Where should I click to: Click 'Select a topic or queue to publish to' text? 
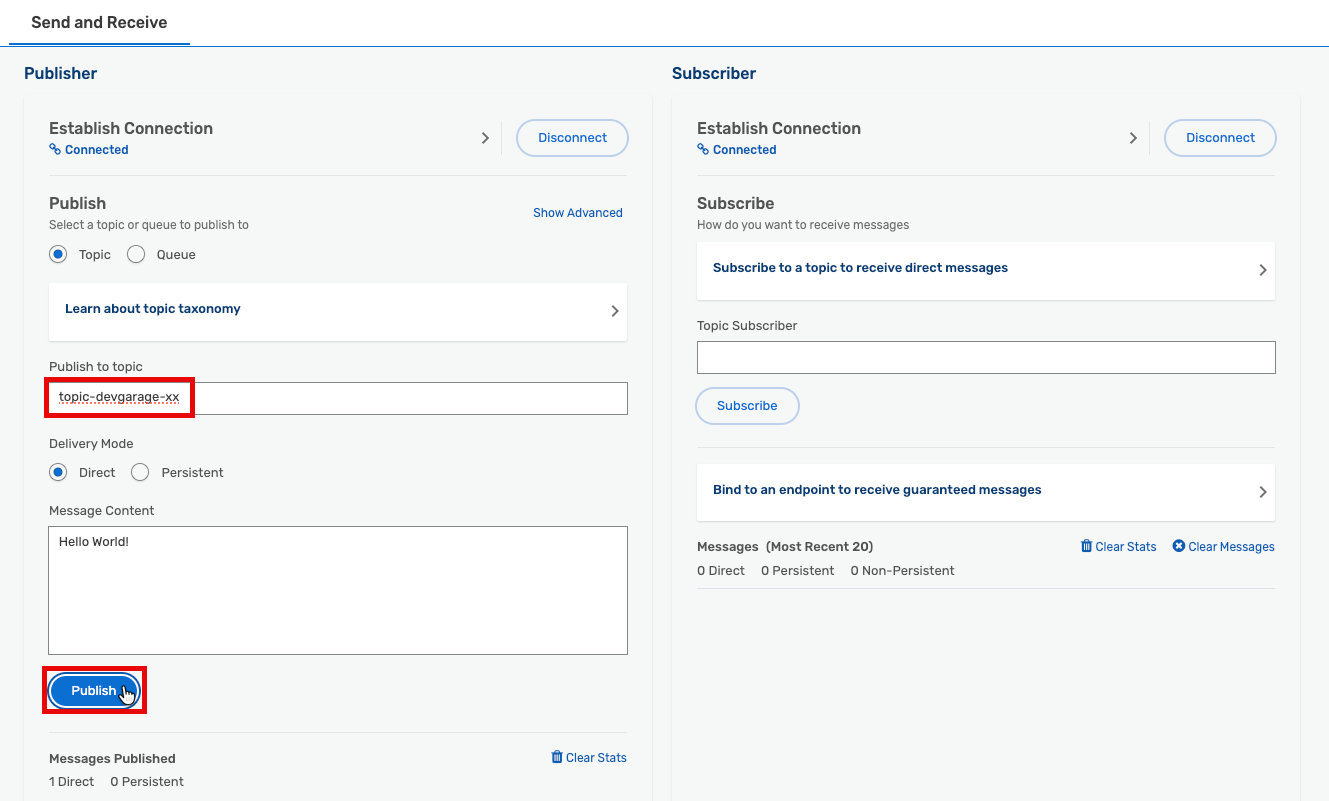[x=149, y=225]
